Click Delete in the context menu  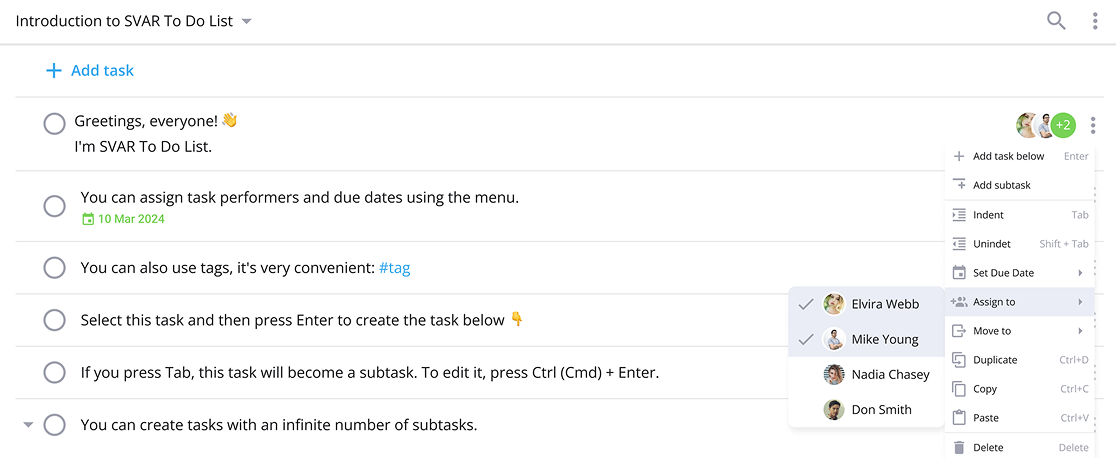(x=1020, y=447)
